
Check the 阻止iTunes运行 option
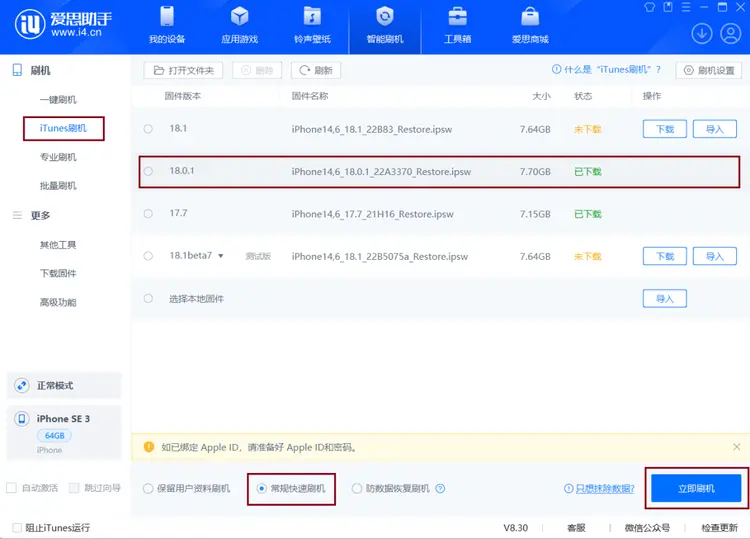(17, 527)
